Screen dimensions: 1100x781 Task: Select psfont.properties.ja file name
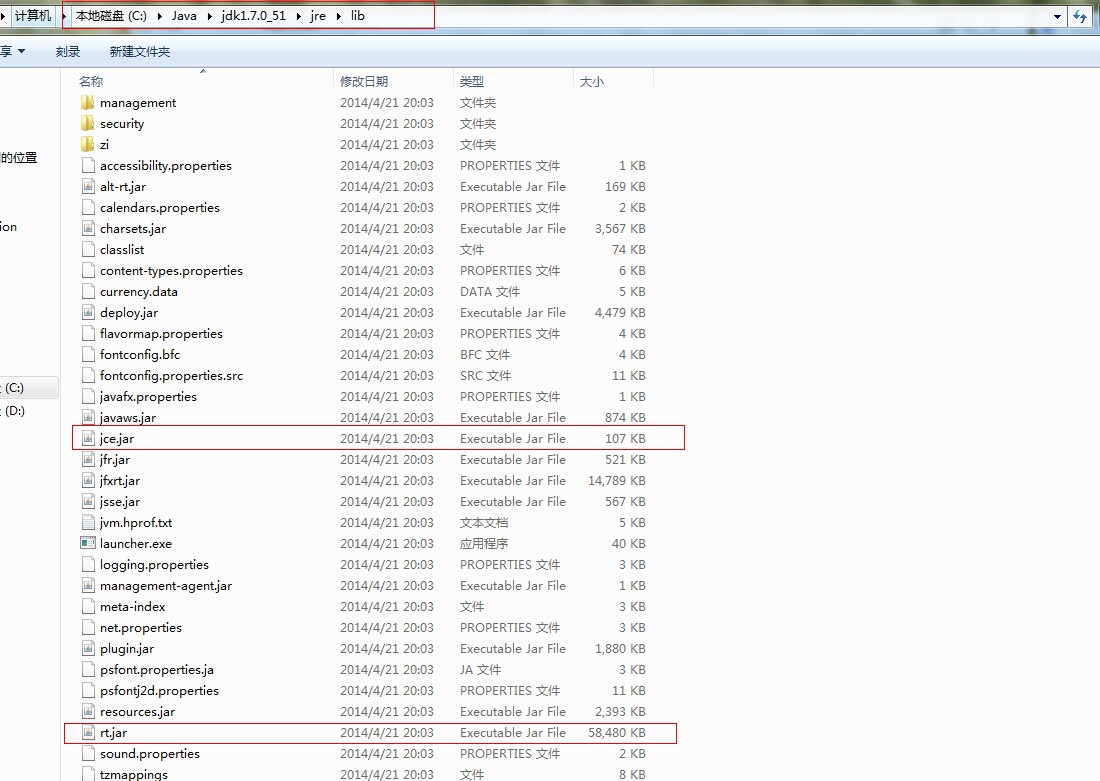(156, 669)
